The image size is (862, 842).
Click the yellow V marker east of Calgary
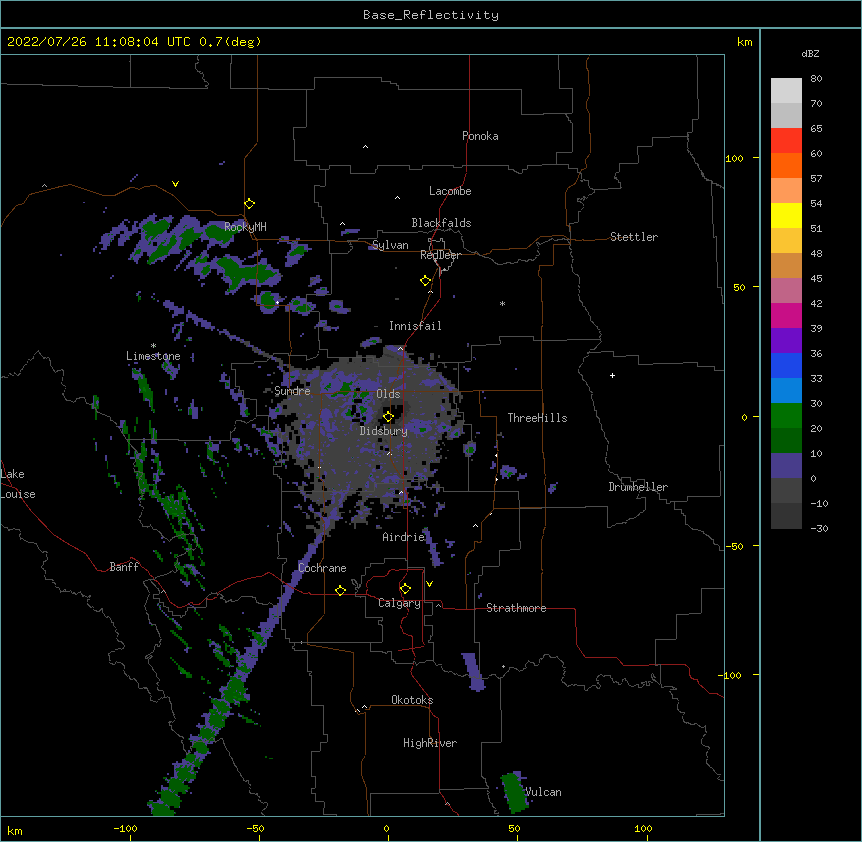point(429,584)
